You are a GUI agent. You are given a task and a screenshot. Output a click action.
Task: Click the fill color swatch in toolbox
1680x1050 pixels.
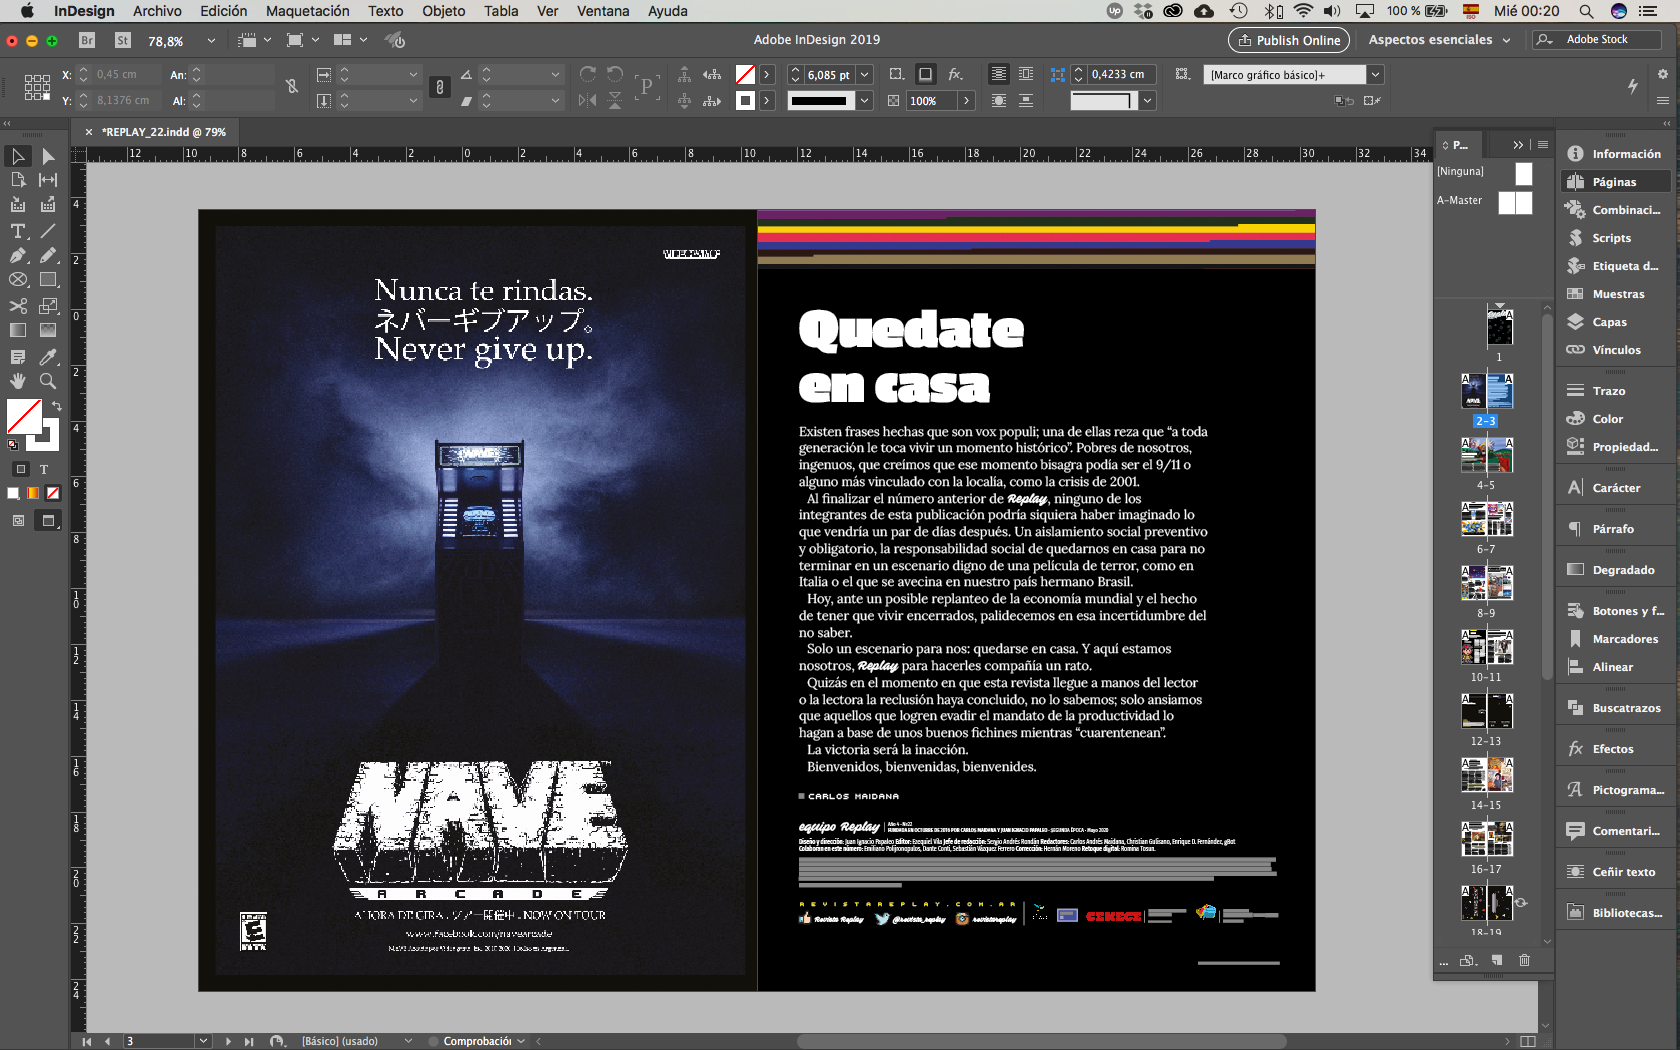[x=23, y=416]
